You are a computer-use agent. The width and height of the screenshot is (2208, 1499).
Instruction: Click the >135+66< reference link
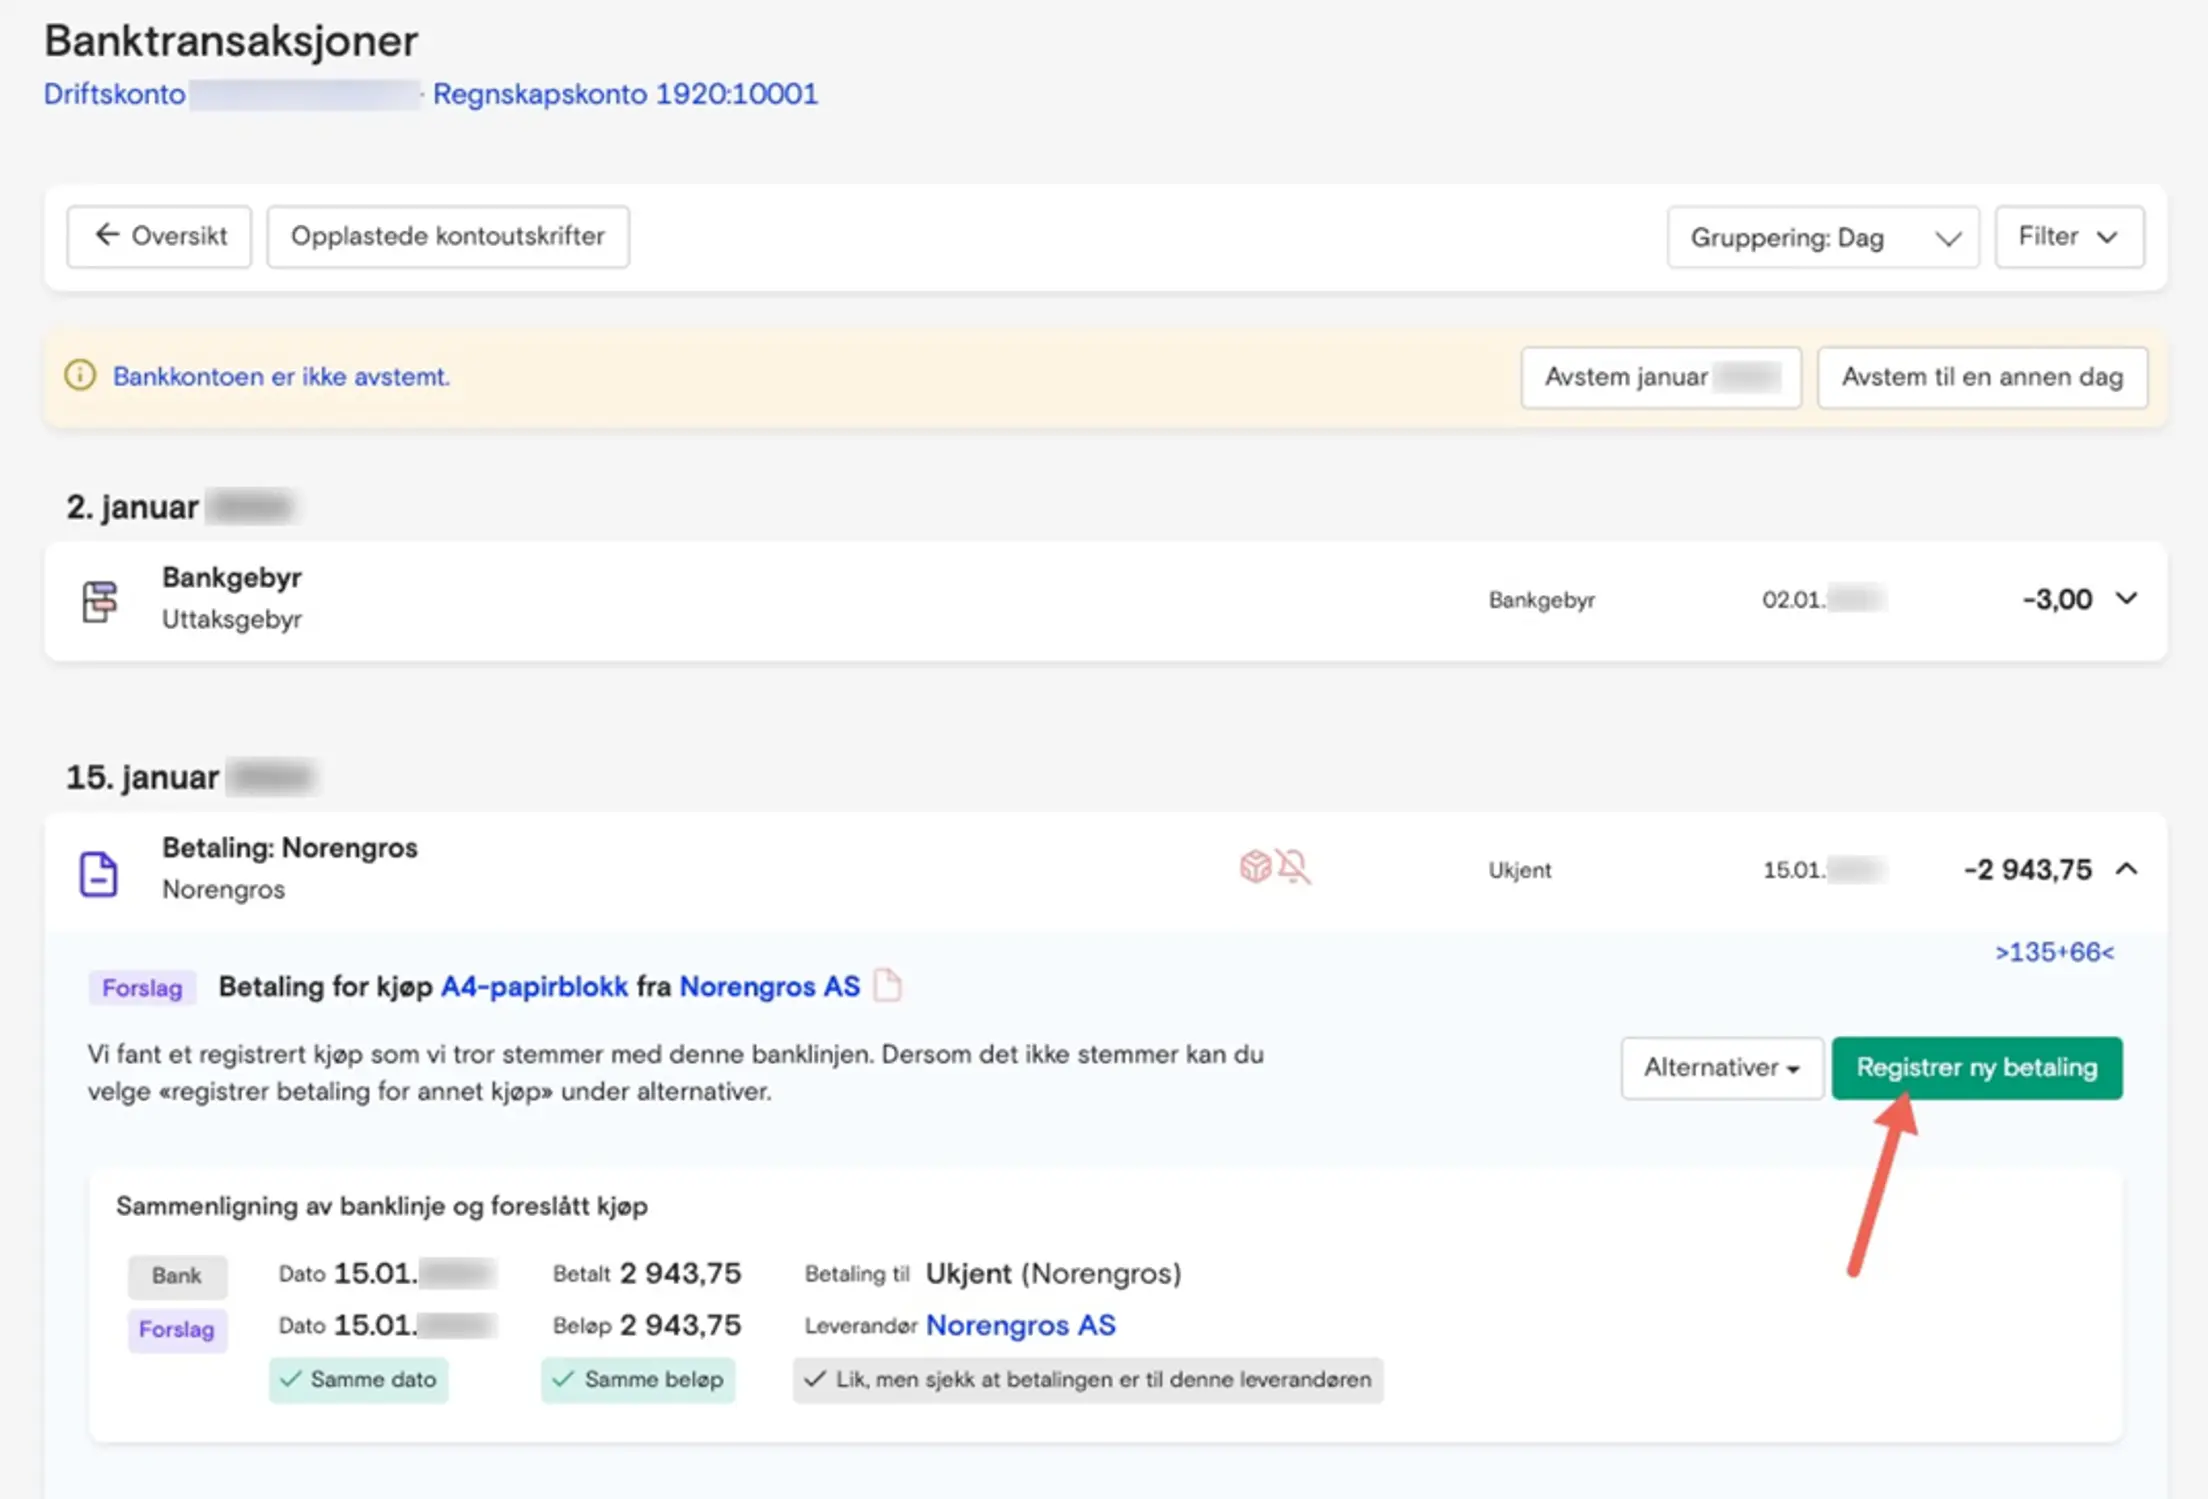(x=2054, y=952)
